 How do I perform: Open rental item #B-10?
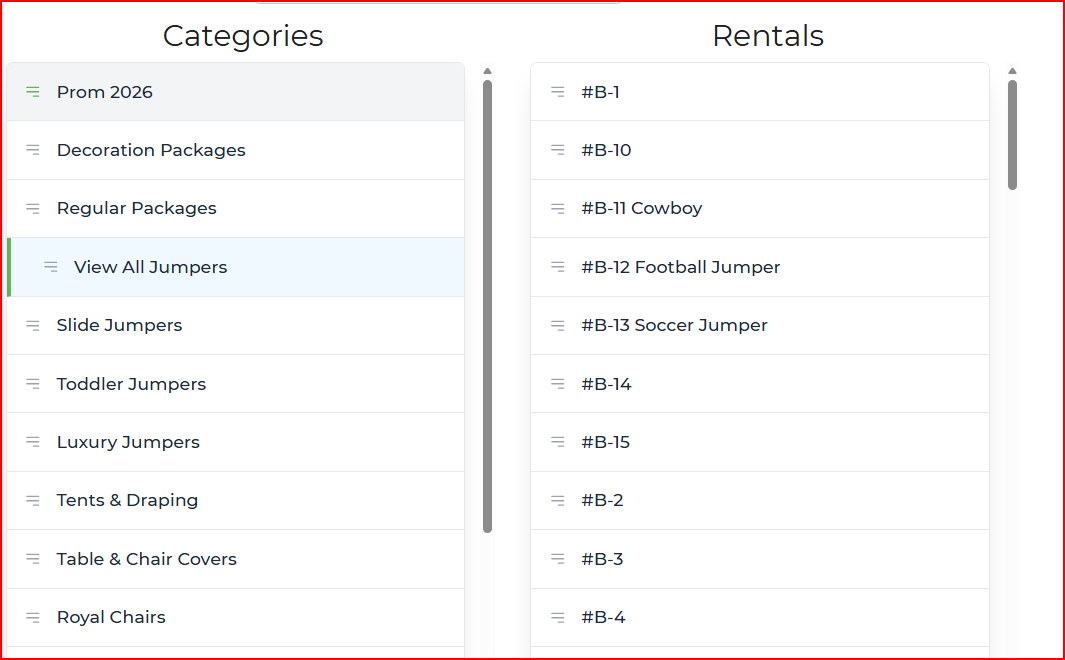click(606, 150)
